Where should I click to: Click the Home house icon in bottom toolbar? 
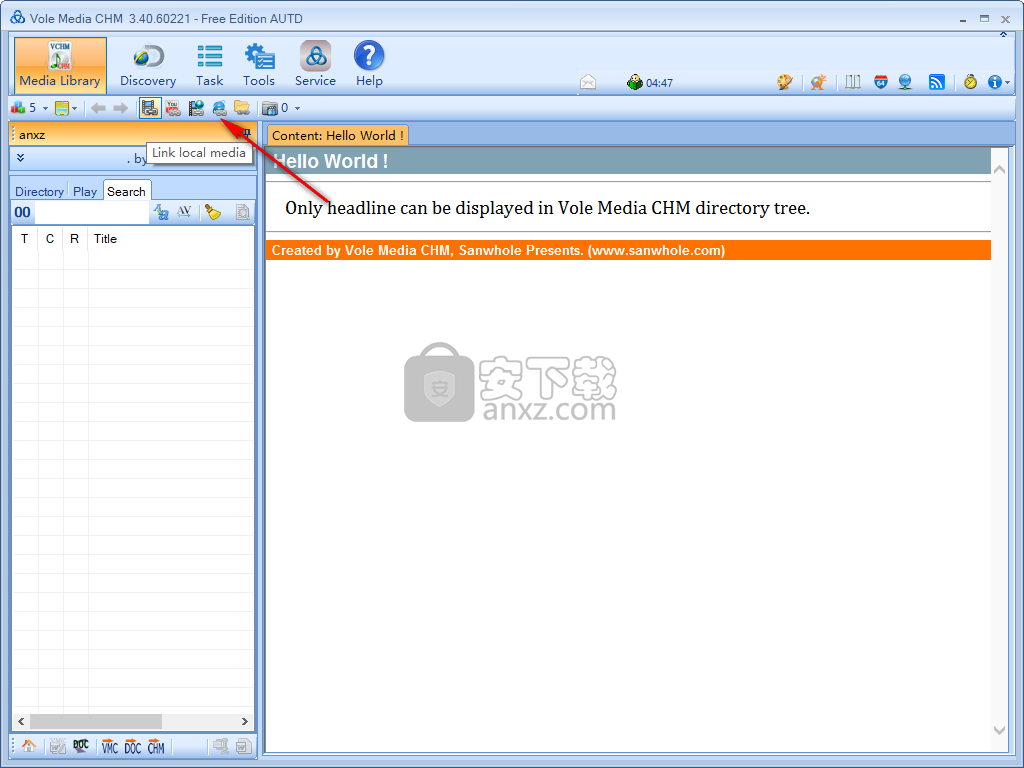29,746
